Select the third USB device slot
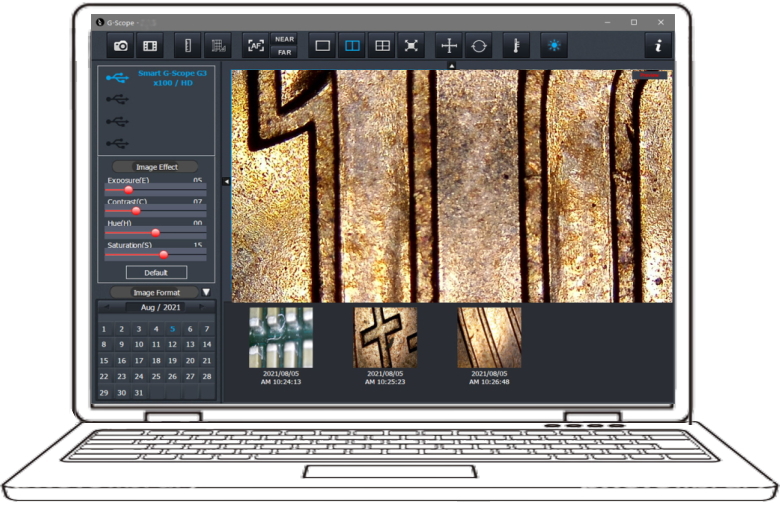 click(117, 121)
